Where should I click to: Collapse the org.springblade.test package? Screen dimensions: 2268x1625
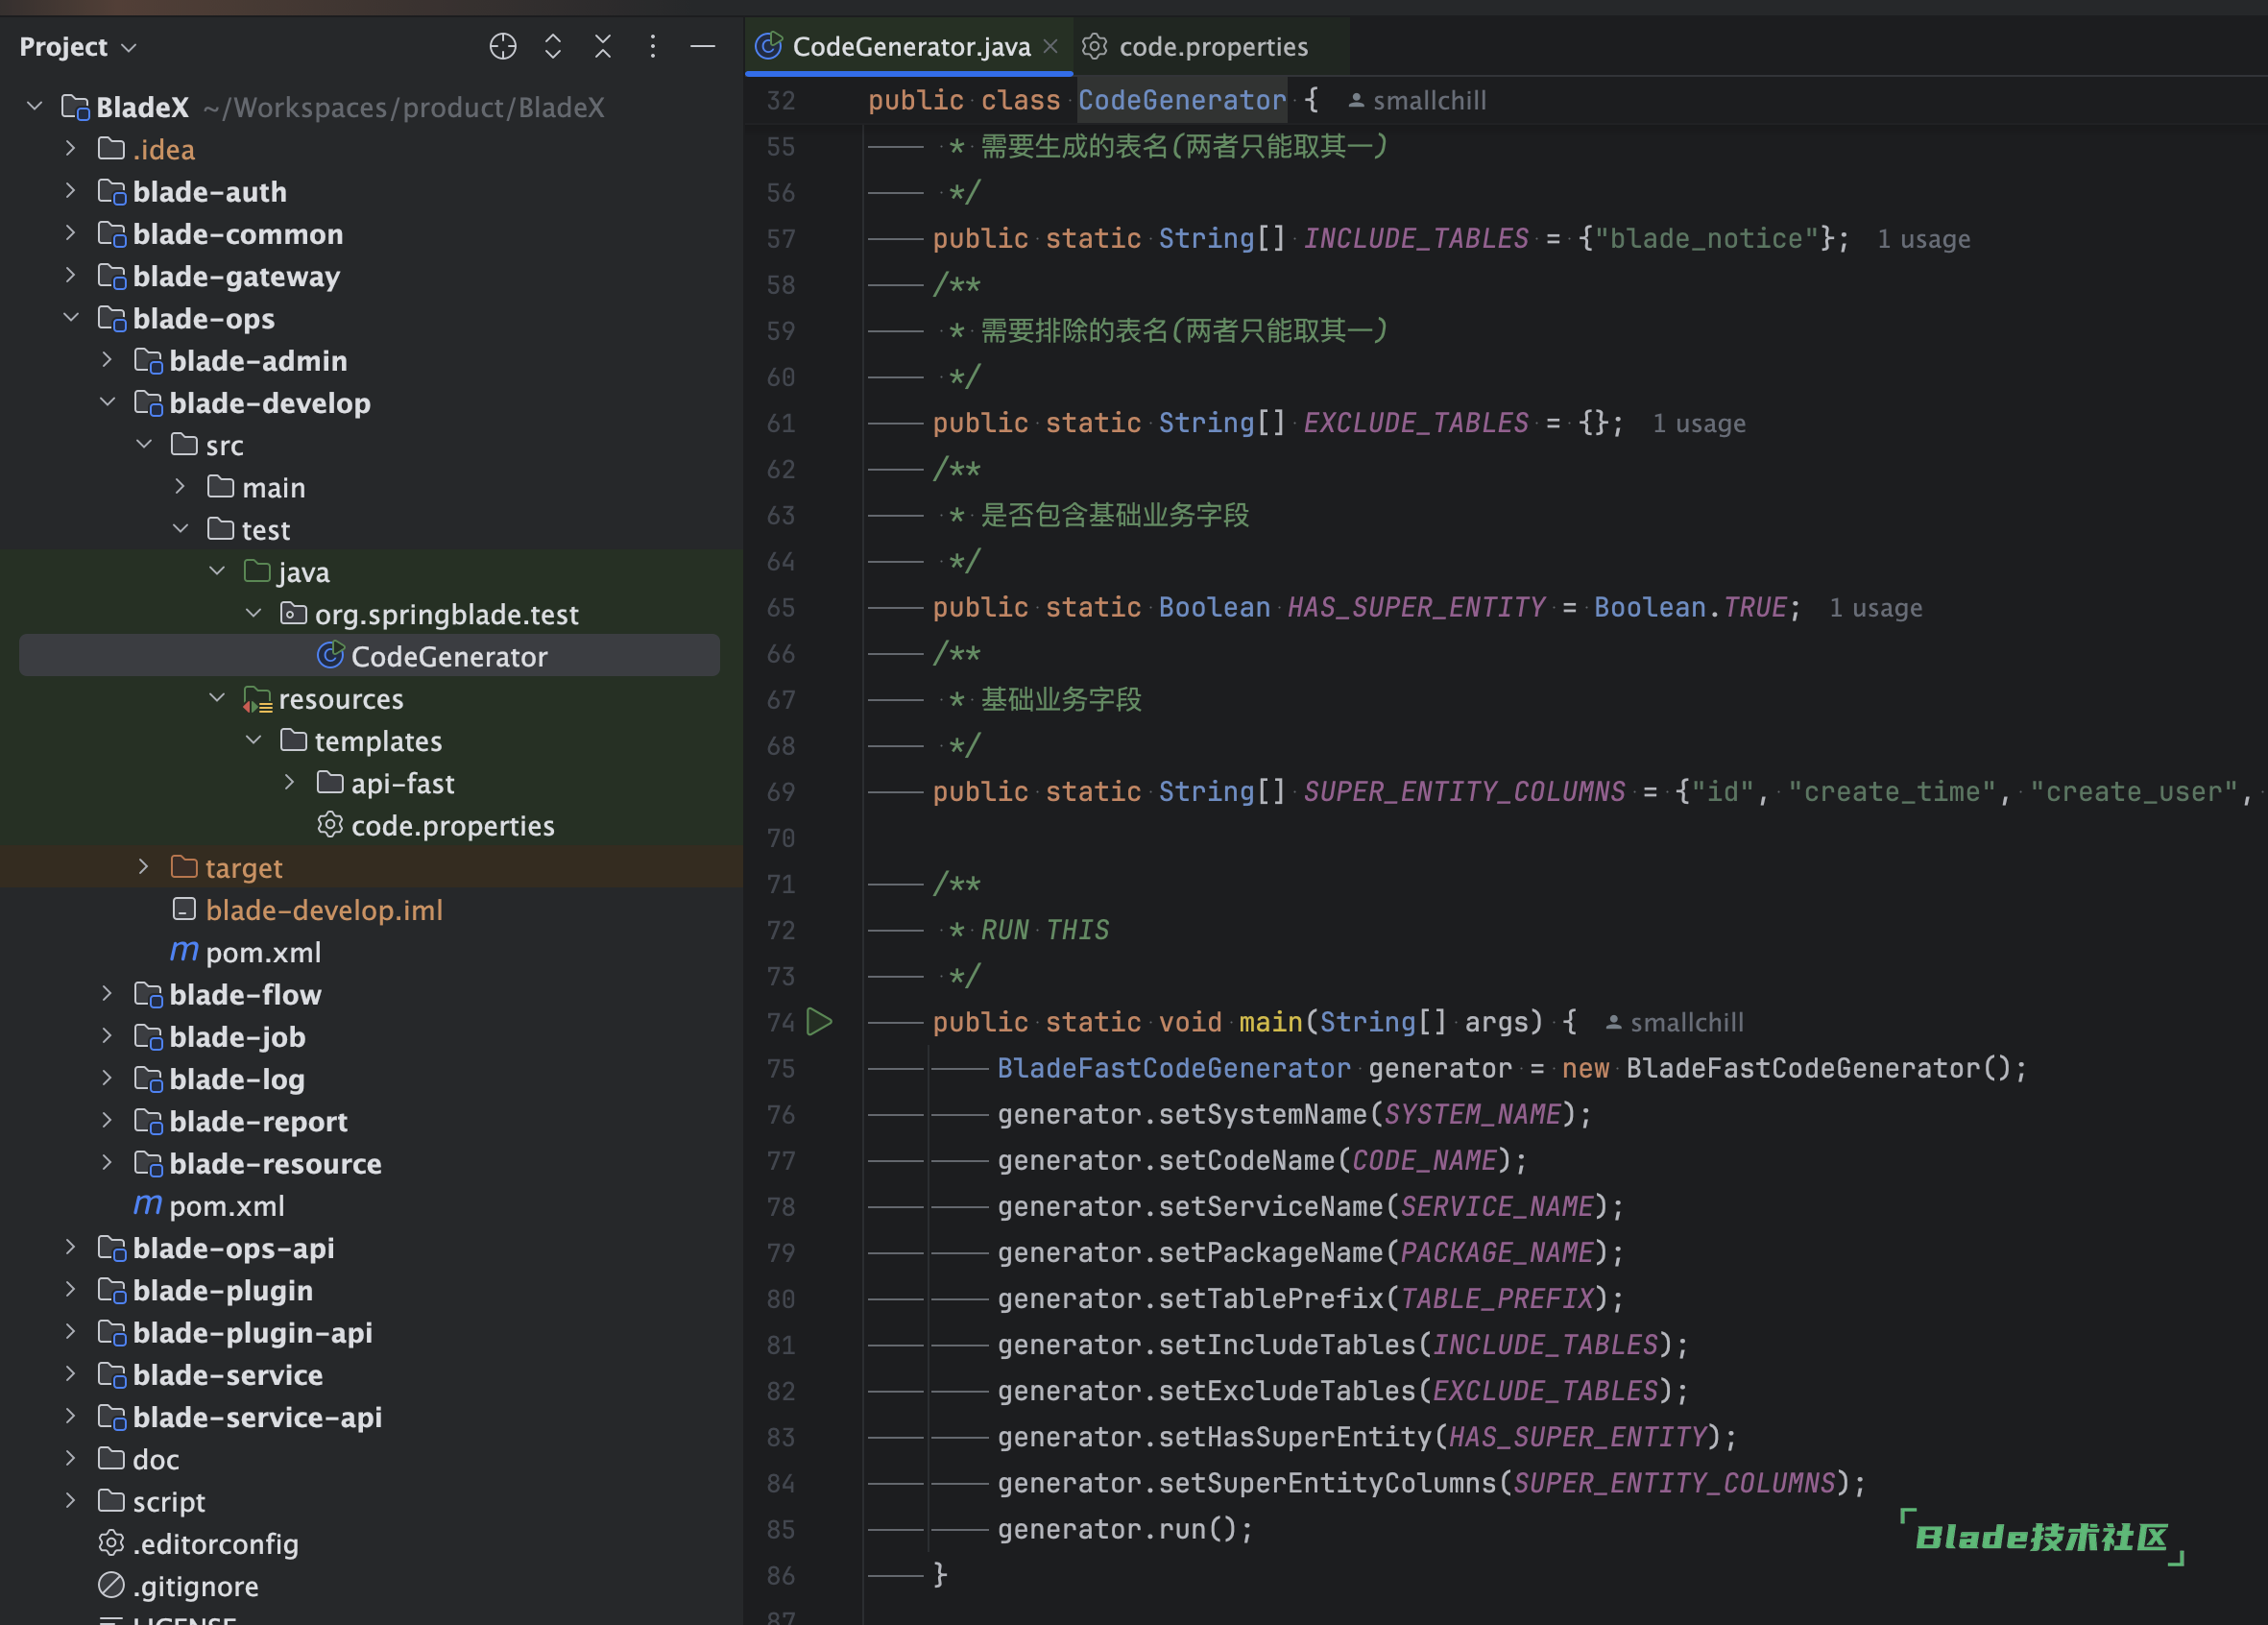click(x=253, y=613)
